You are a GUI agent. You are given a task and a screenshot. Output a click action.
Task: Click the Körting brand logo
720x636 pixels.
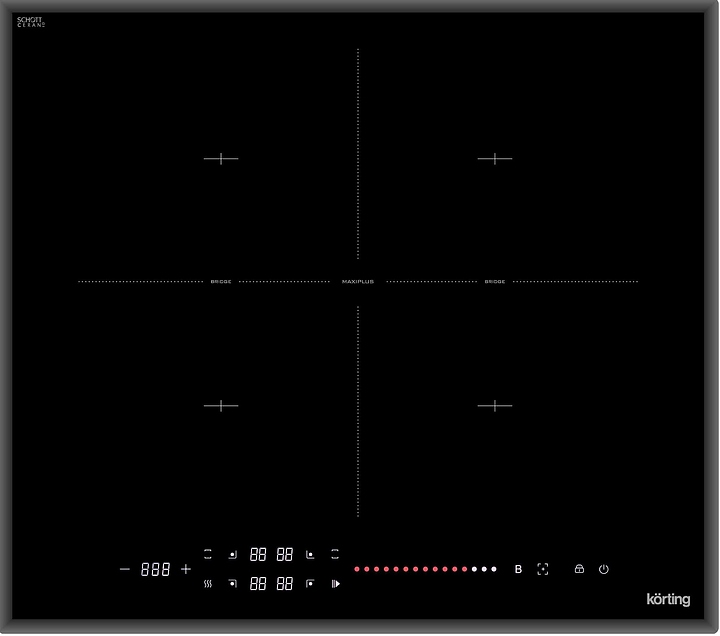tap(665, 600)
